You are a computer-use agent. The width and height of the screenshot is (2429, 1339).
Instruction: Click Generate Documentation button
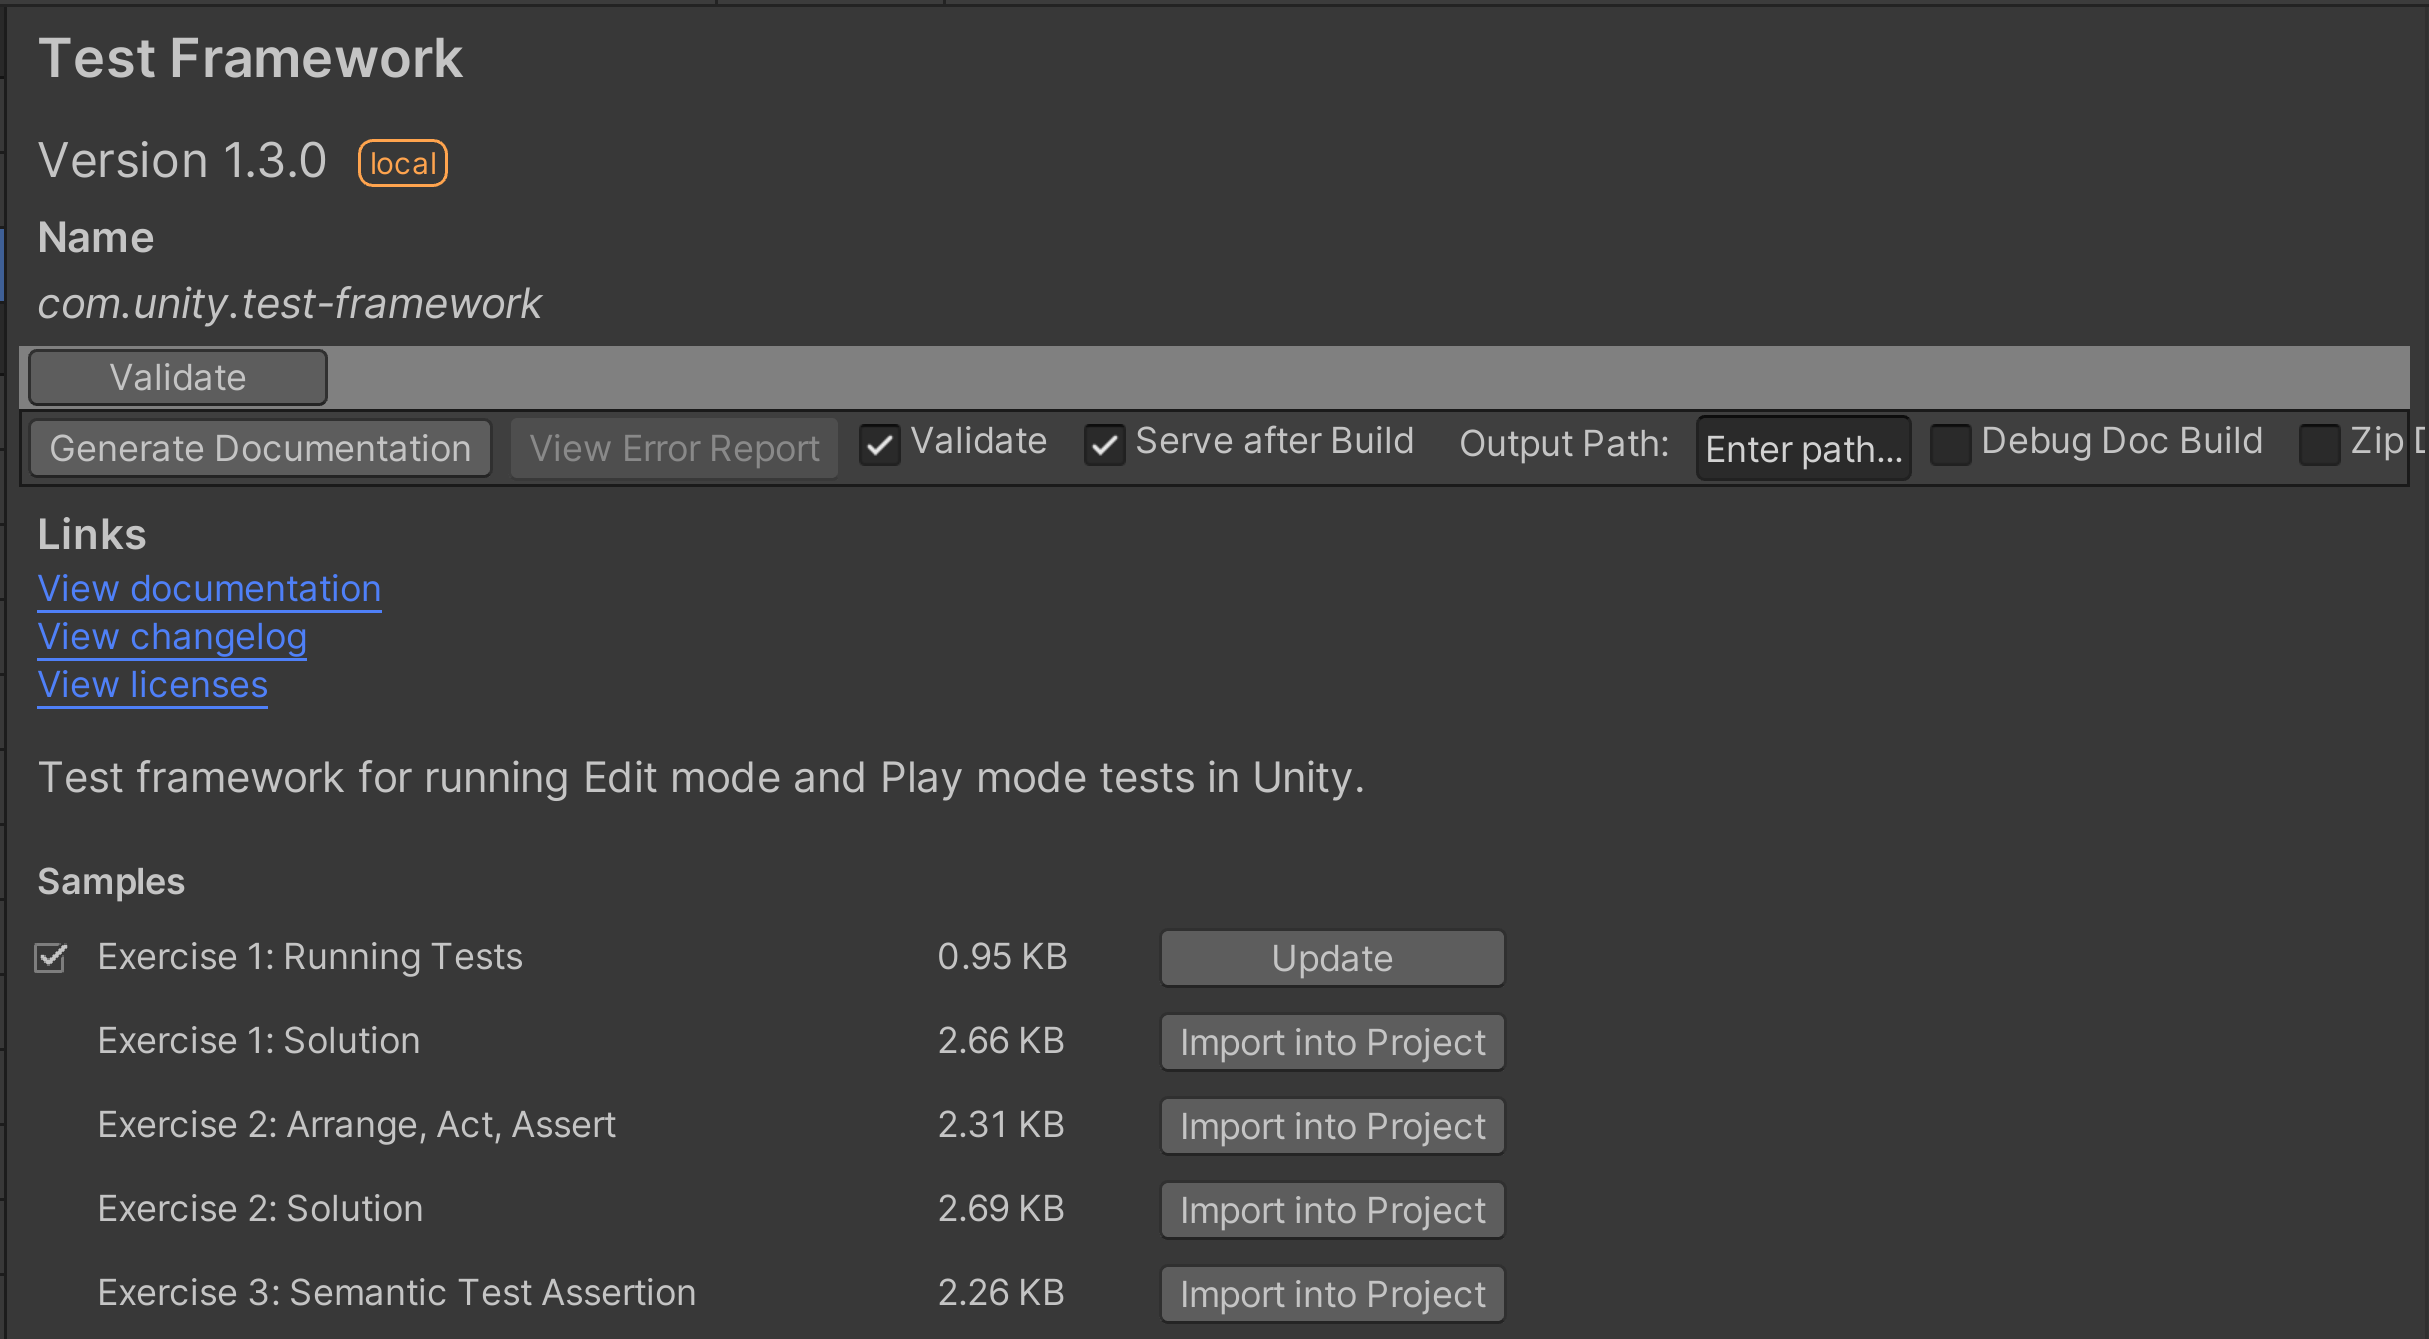point(260,448)
